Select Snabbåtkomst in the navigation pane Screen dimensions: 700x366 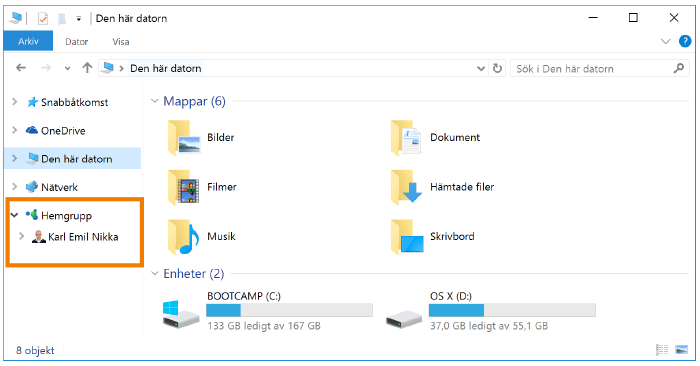pos(74,102)
